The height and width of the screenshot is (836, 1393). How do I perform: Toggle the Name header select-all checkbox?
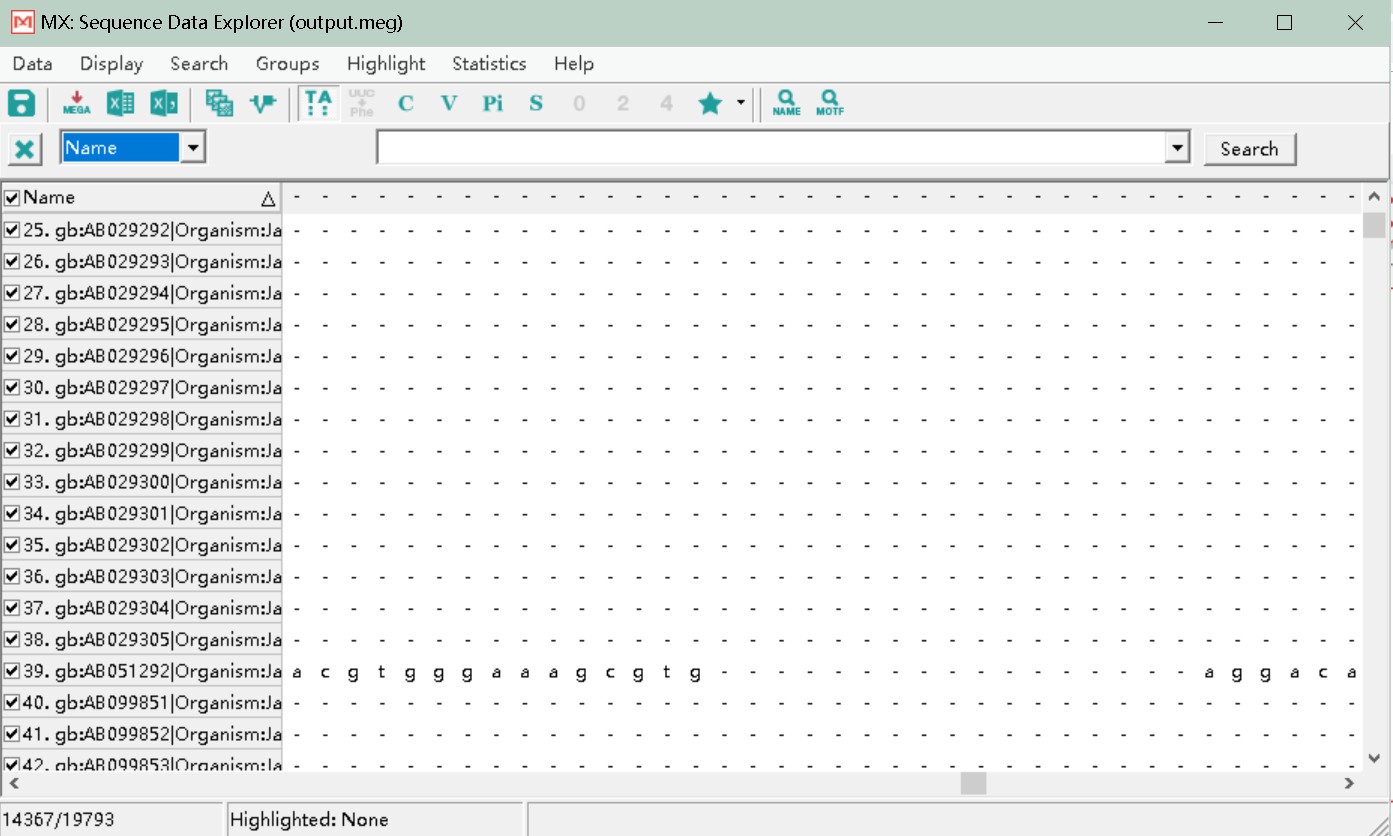tap(12, 198)
